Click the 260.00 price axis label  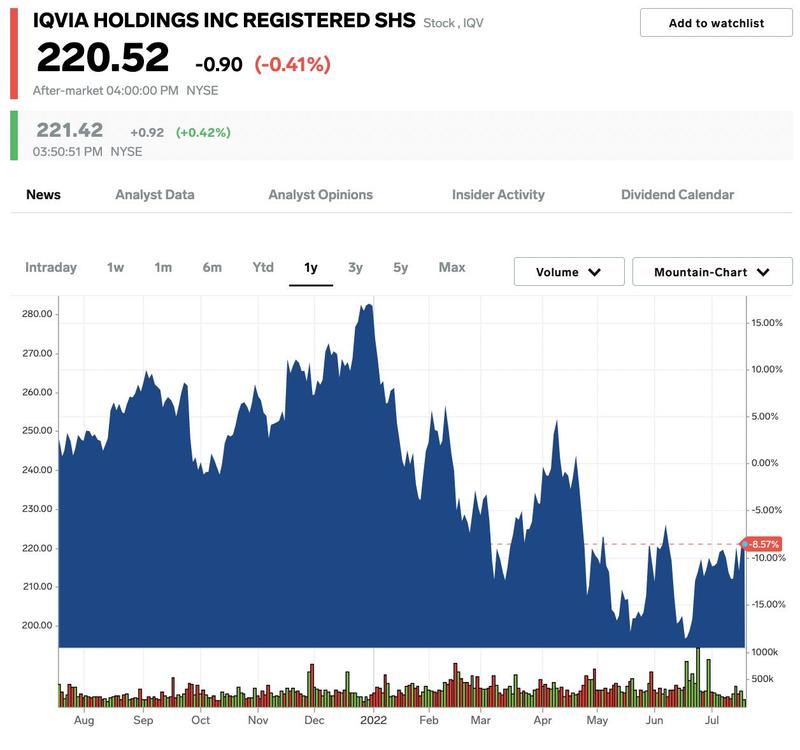coord(37,392)
